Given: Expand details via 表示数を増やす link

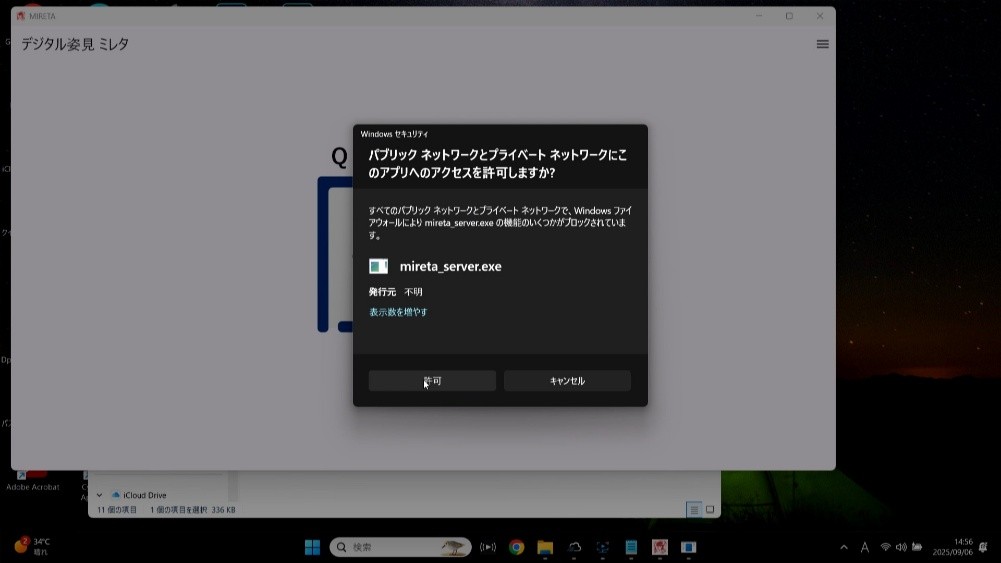Looking at the screenshot, I should pos(398,312).
